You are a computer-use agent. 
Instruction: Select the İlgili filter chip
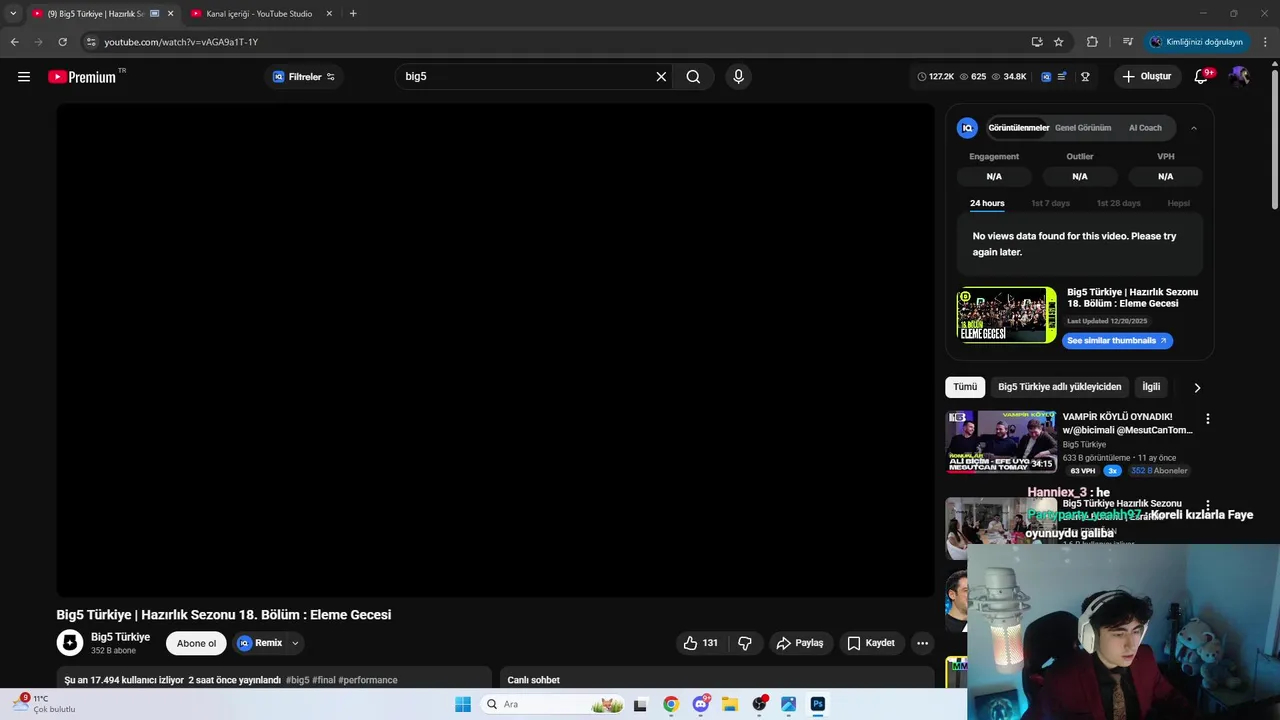[x=1151, y=387]
